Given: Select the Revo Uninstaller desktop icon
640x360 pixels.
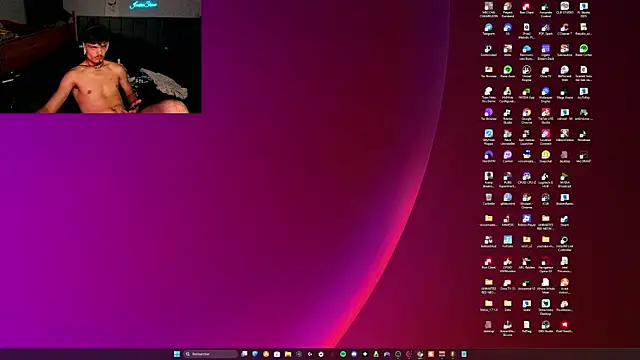Looking at the screenshot, I should (x=507, y=137).
